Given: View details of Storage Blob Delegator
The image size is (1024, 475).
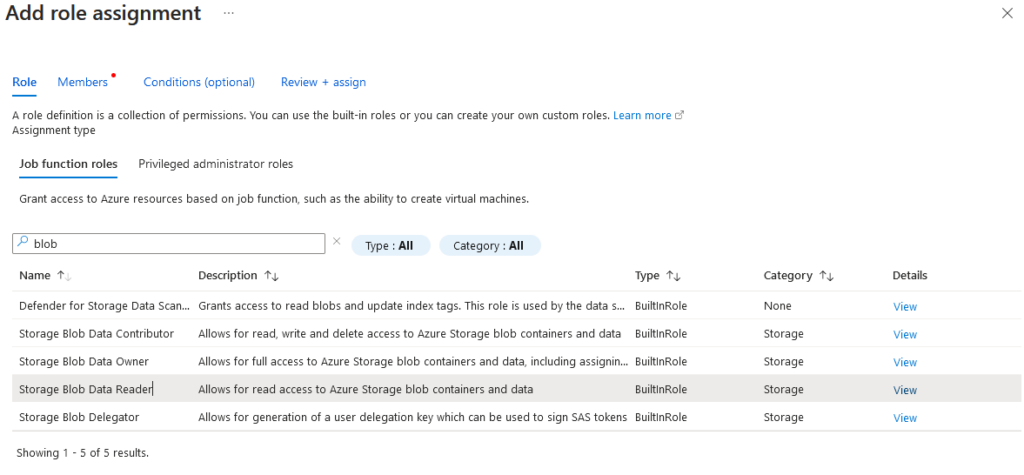Looking at the screenshot, I should tap(904, 418).
